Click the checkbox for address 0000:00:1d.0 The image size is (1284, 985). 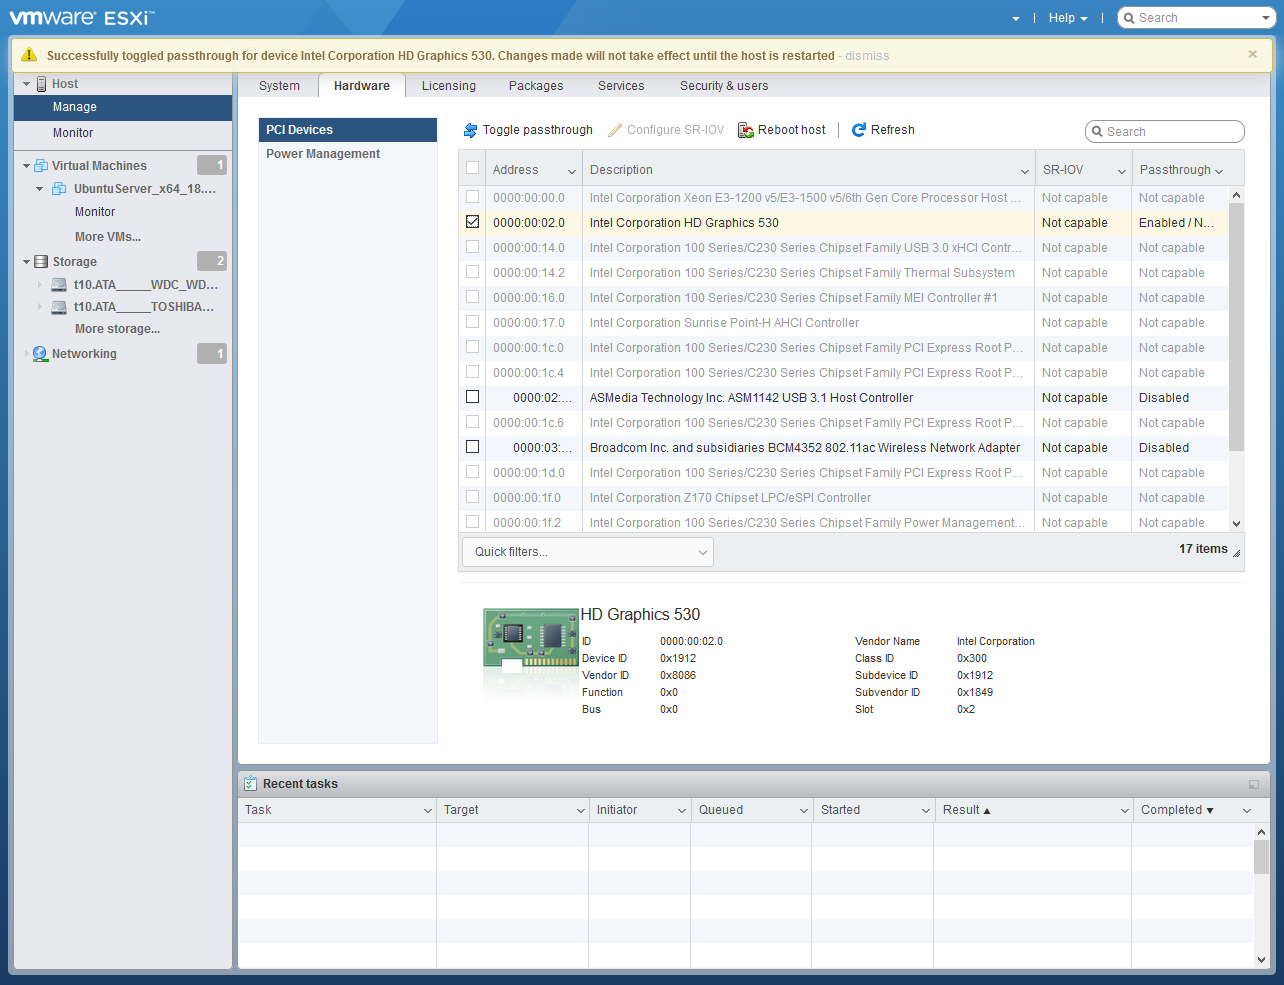(x=472, y=472)
